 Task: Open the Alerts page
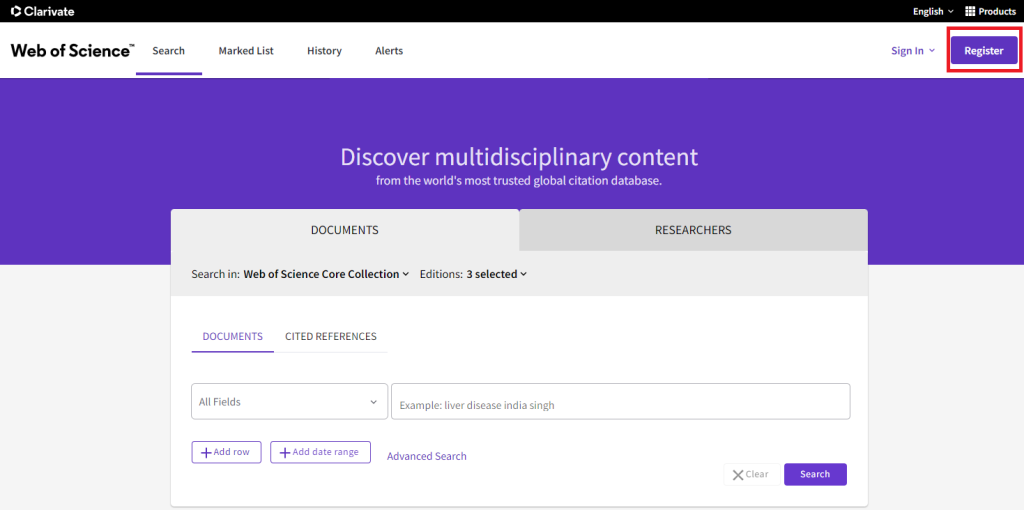coord(389,50)
